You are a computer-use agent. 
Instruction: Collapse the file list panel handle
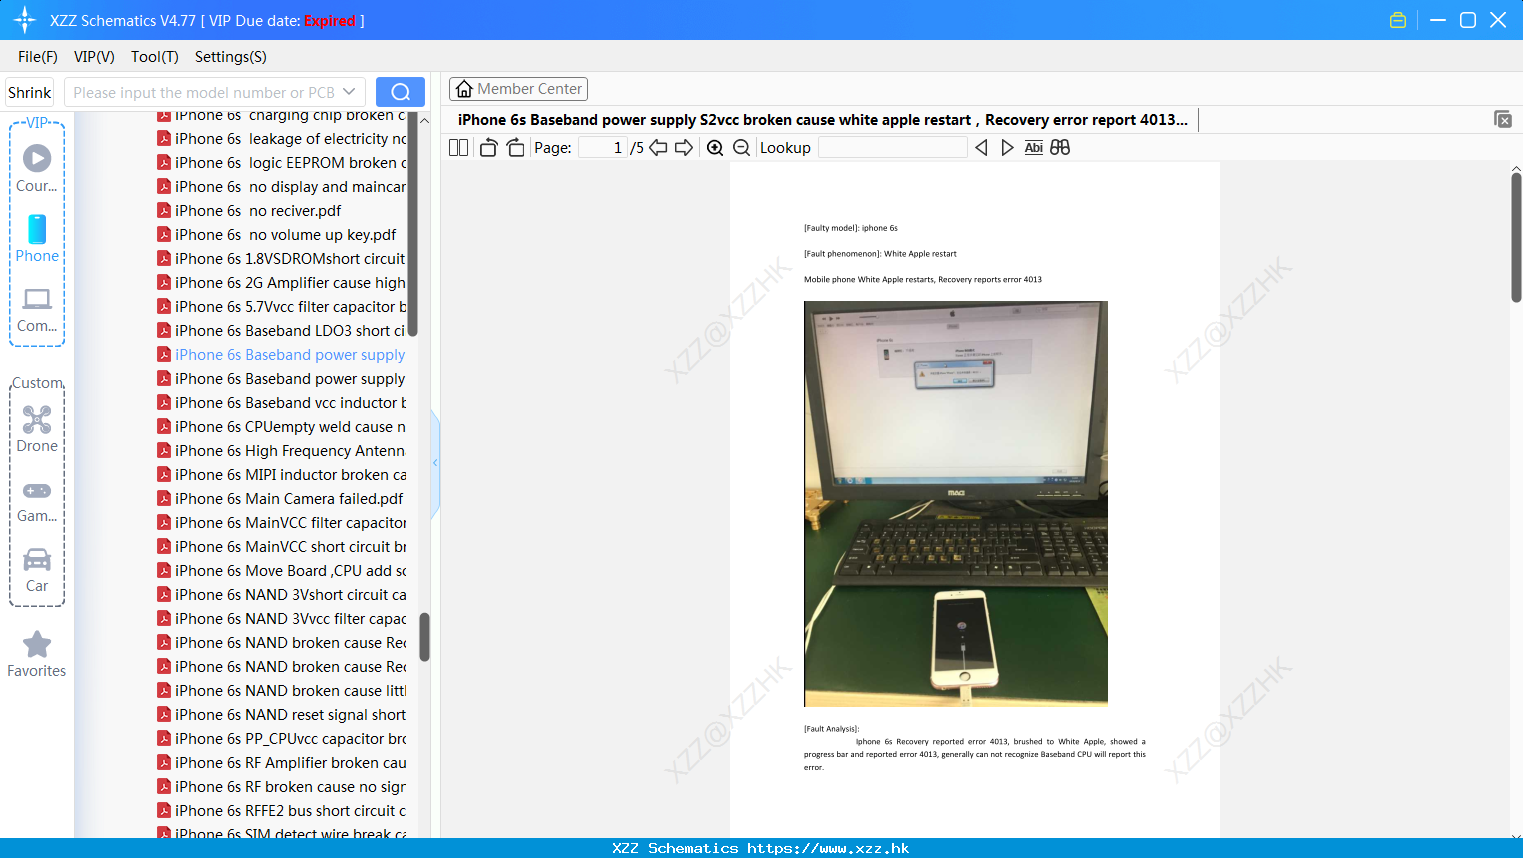435,463
